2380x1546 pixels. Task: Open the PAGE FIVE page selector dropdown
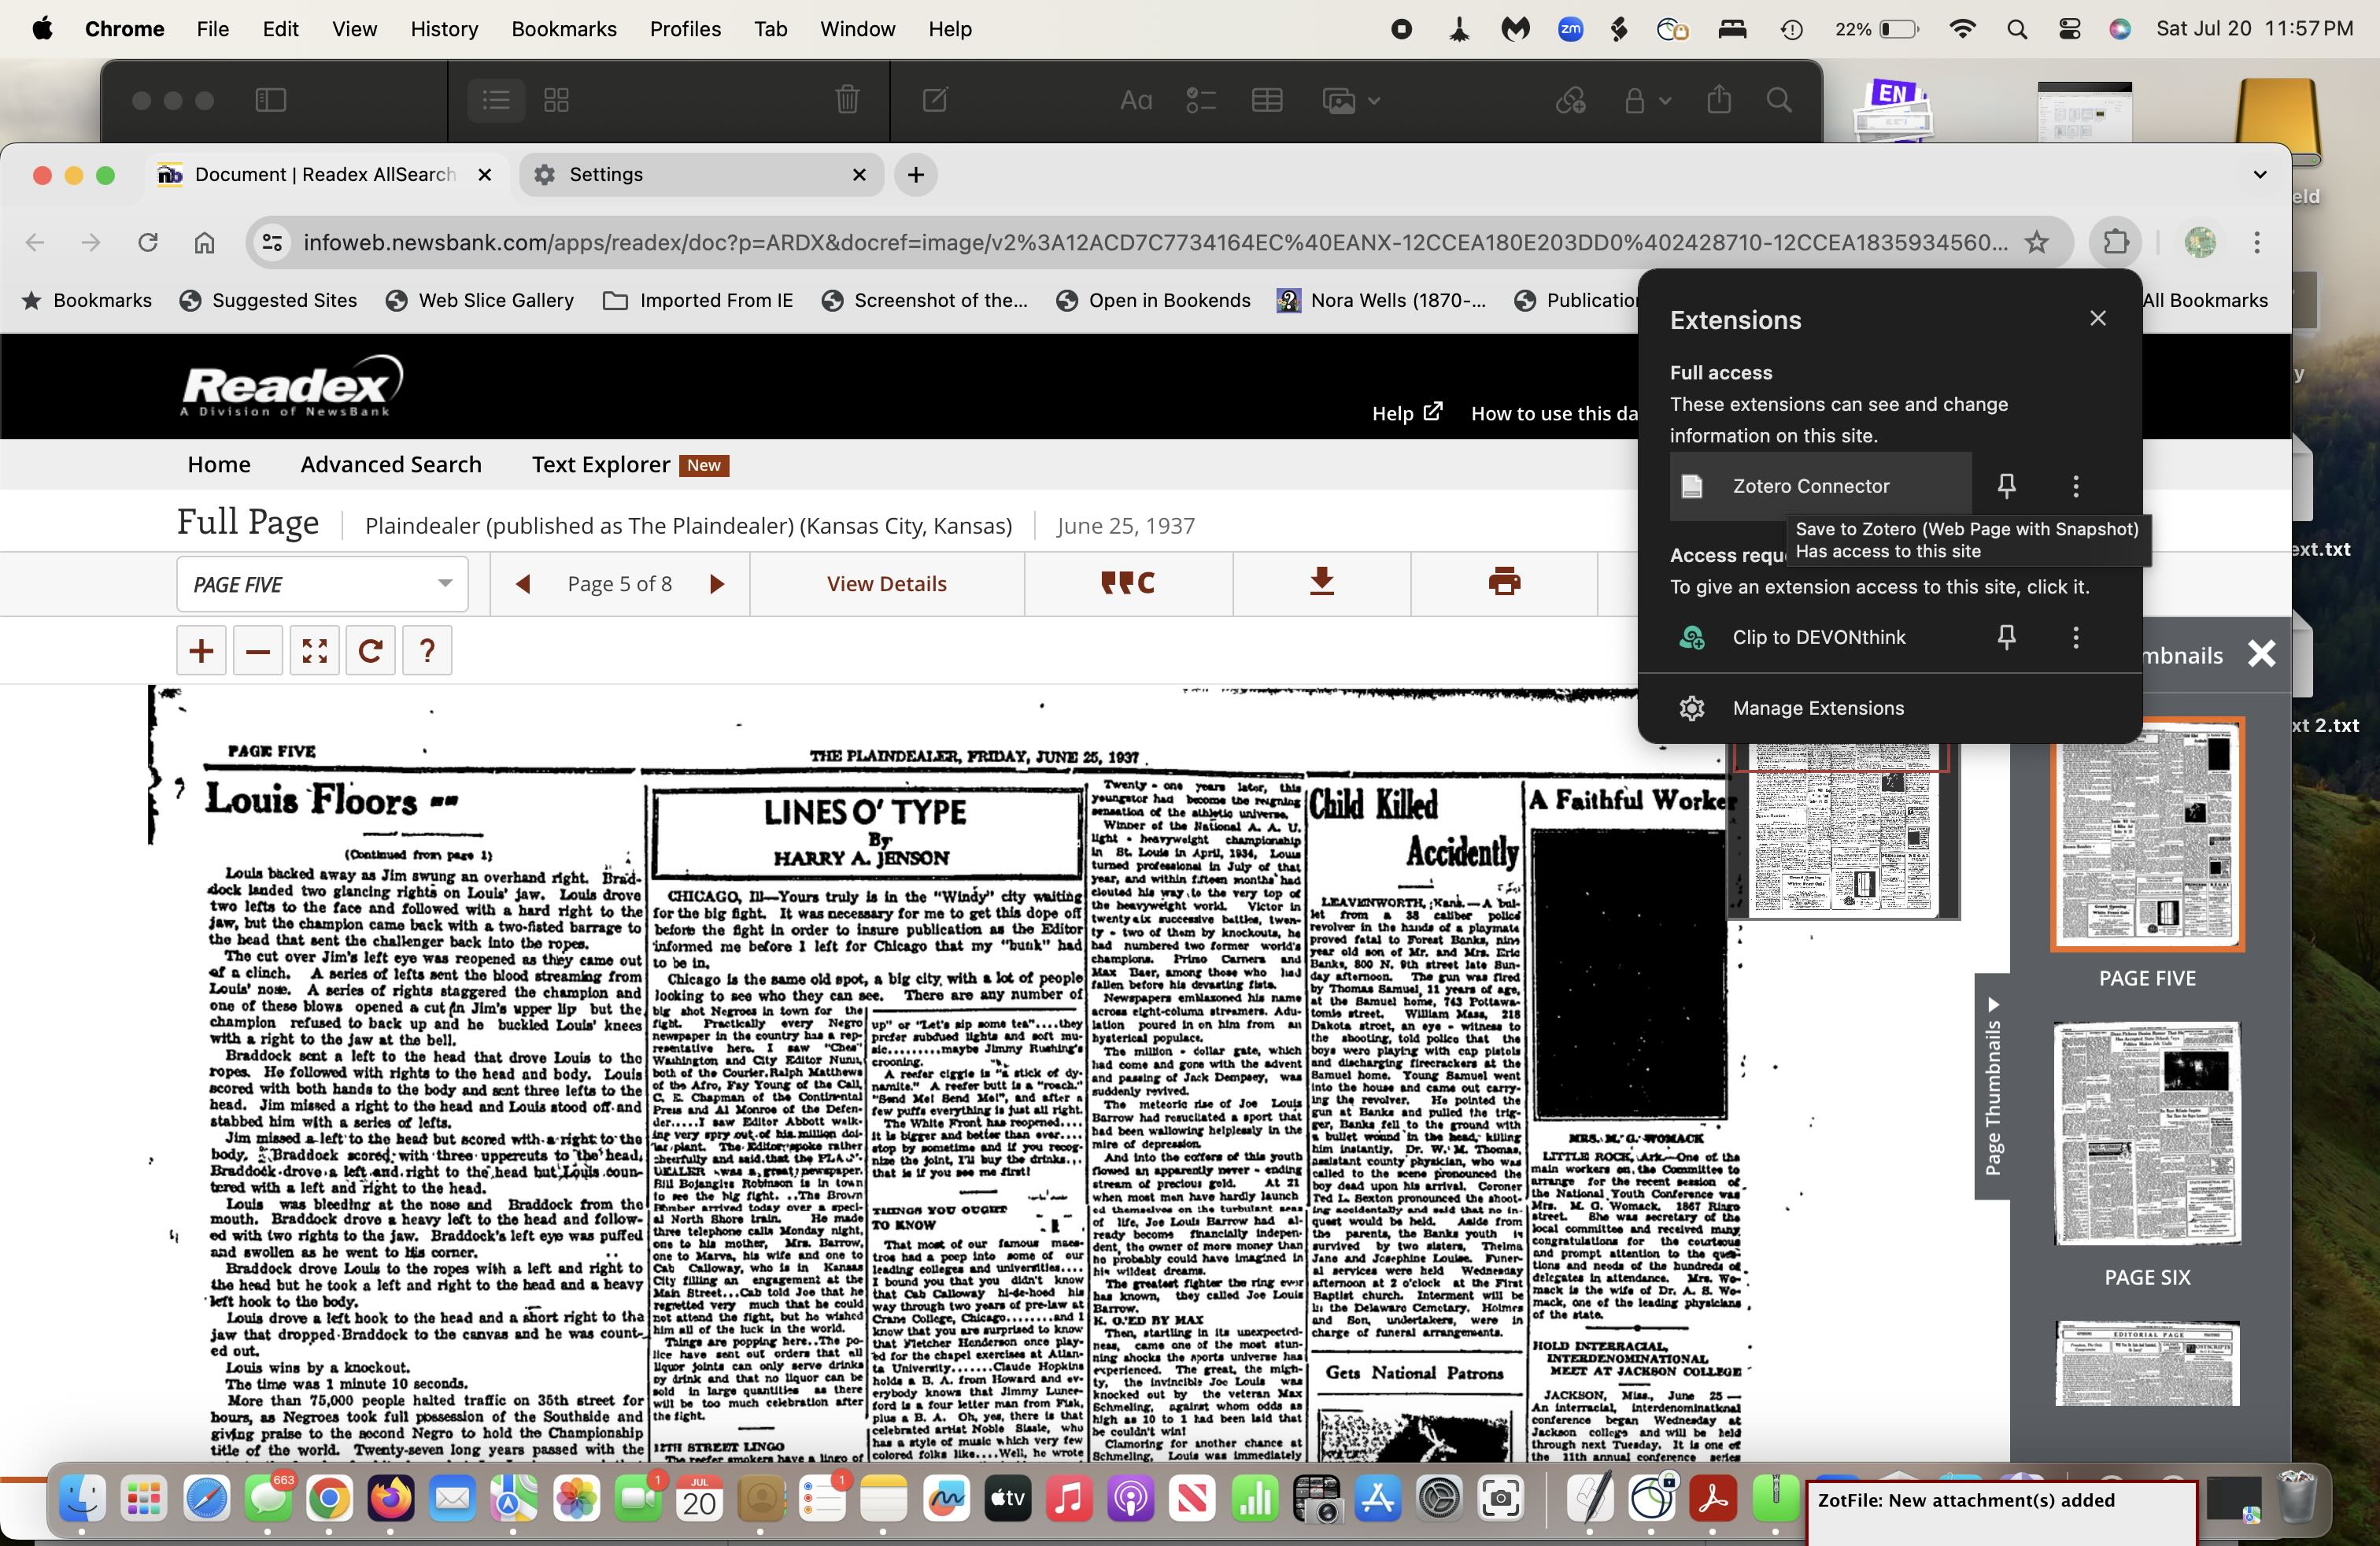[322, 584]
